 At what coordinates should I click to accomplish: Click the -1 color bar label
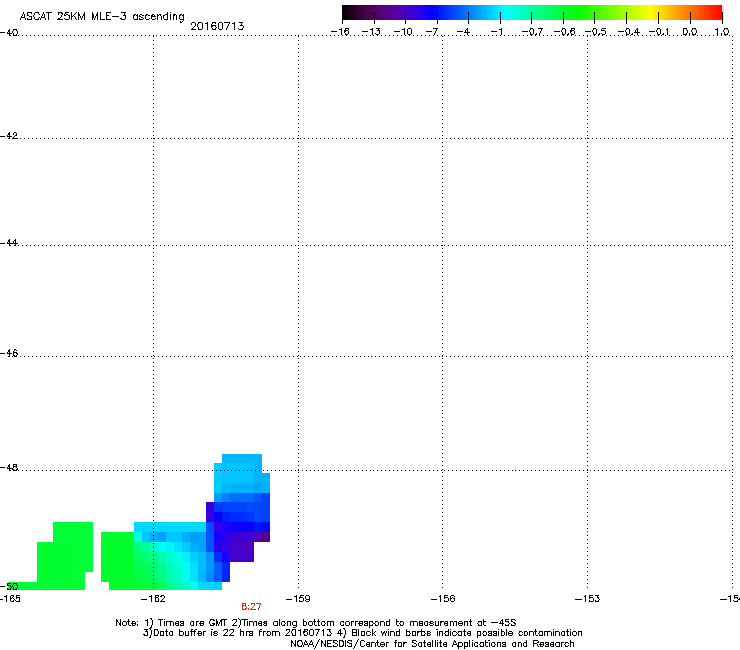pyautogui.click(x=496, y=32)
